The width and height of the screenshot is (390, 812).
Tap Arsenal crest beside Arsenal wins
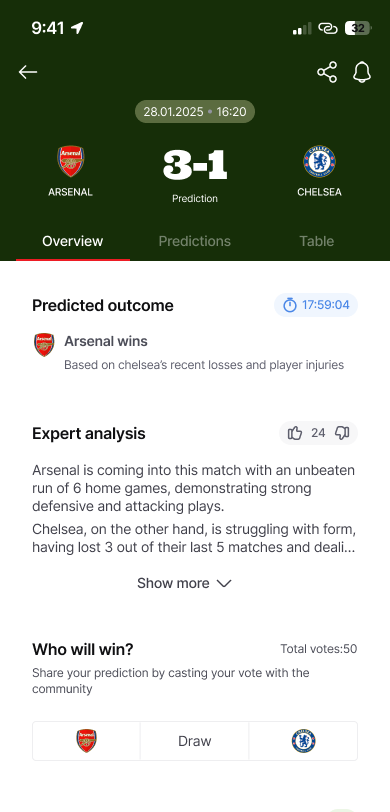pyautogui.click(x=44, y=344)
